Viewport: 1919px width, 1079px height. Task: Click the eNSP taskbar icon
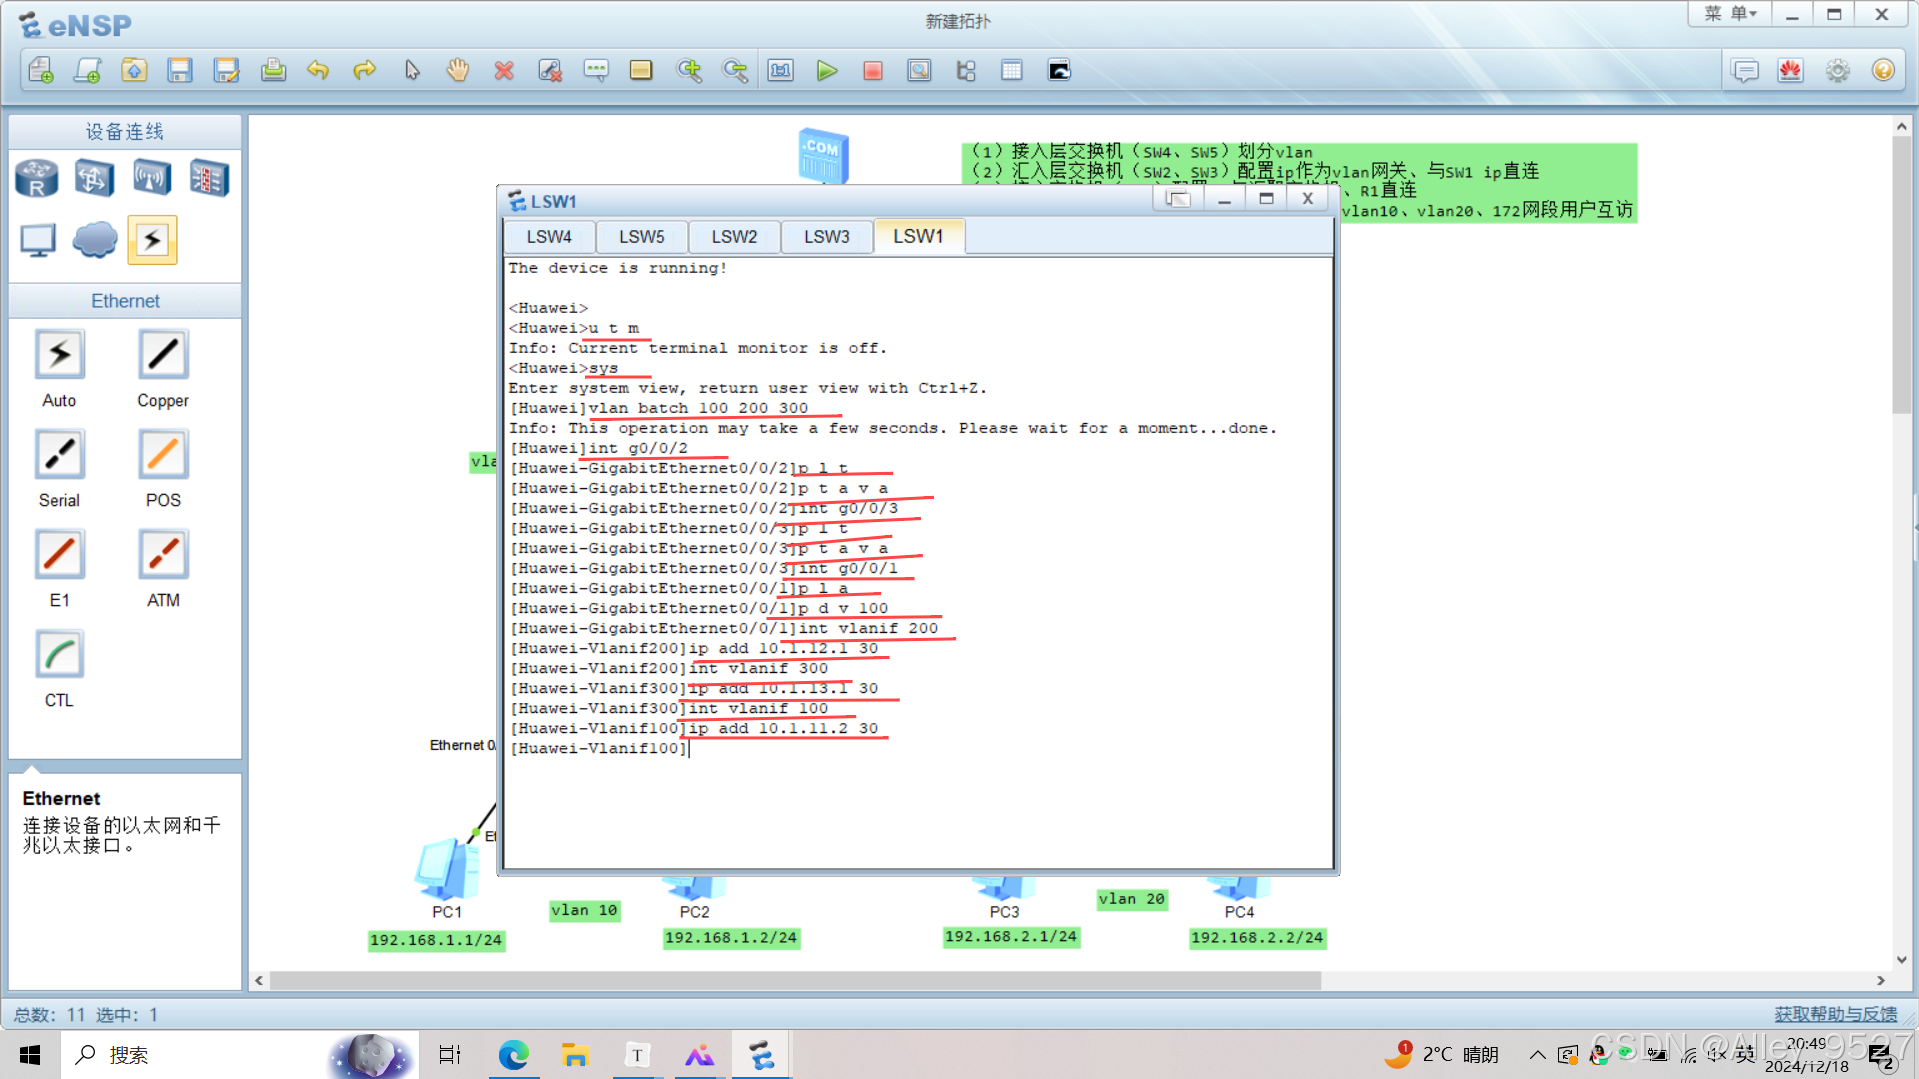pyautogui.click(x=762, y=1055)
